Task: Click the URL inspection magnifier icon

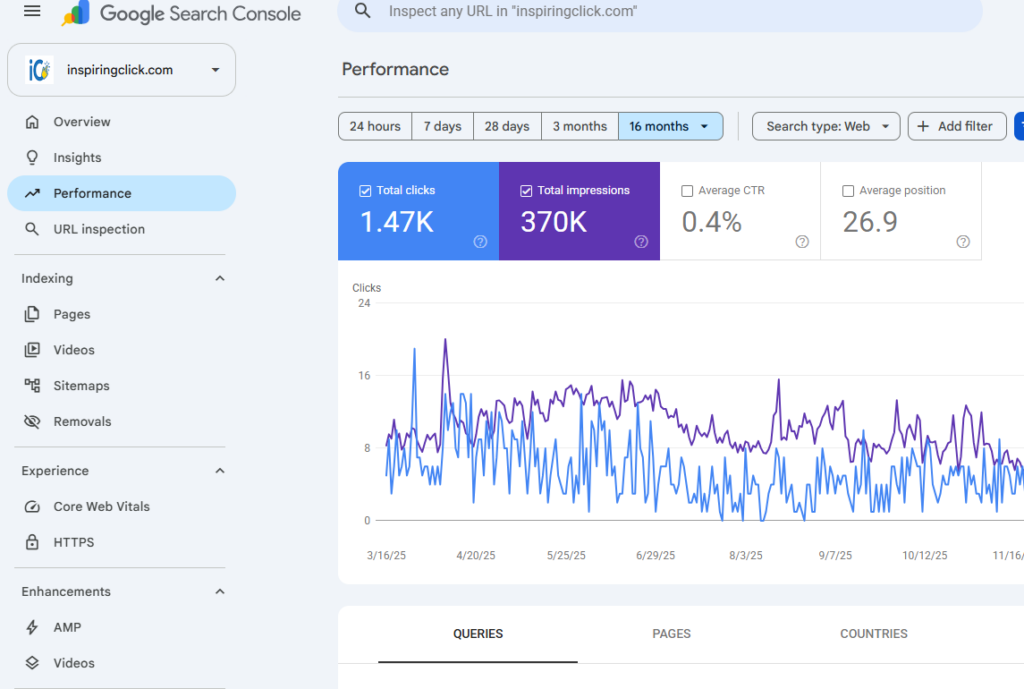Action: coord(32,229)
